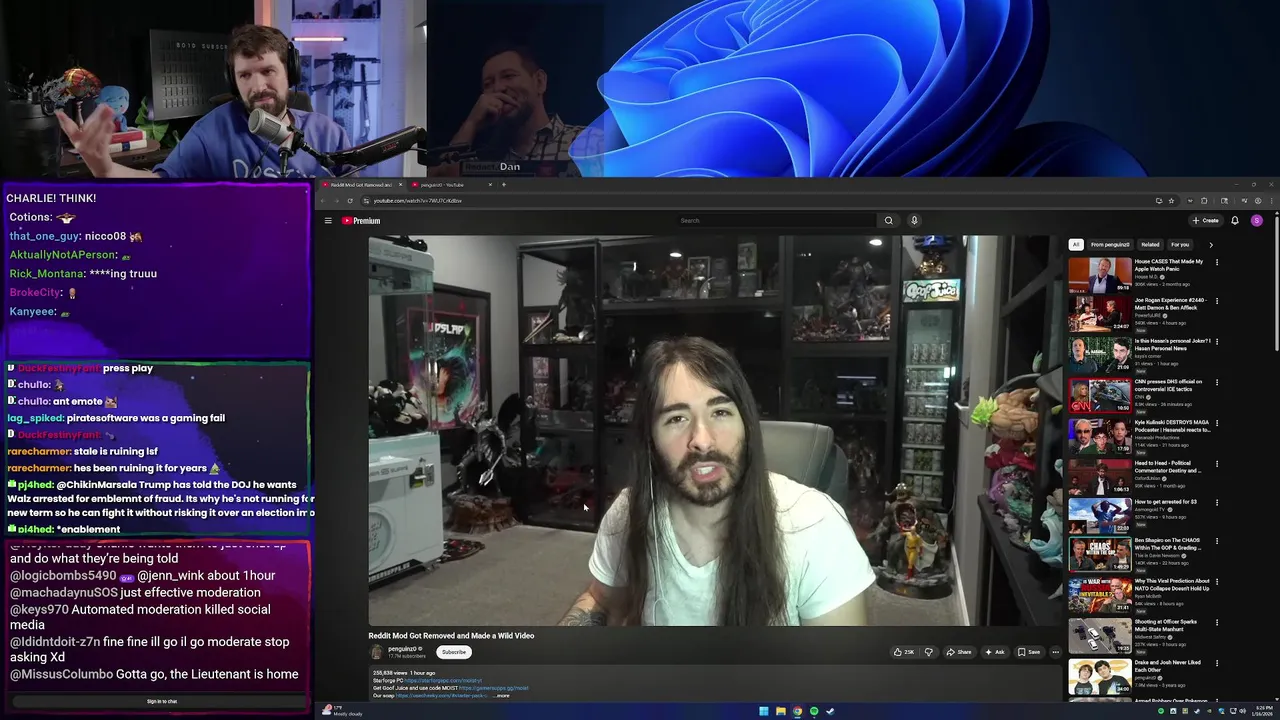This screenshot has height=720, width=1280.
Task: Select the For you filter chip
Action: click(1180, 245)
